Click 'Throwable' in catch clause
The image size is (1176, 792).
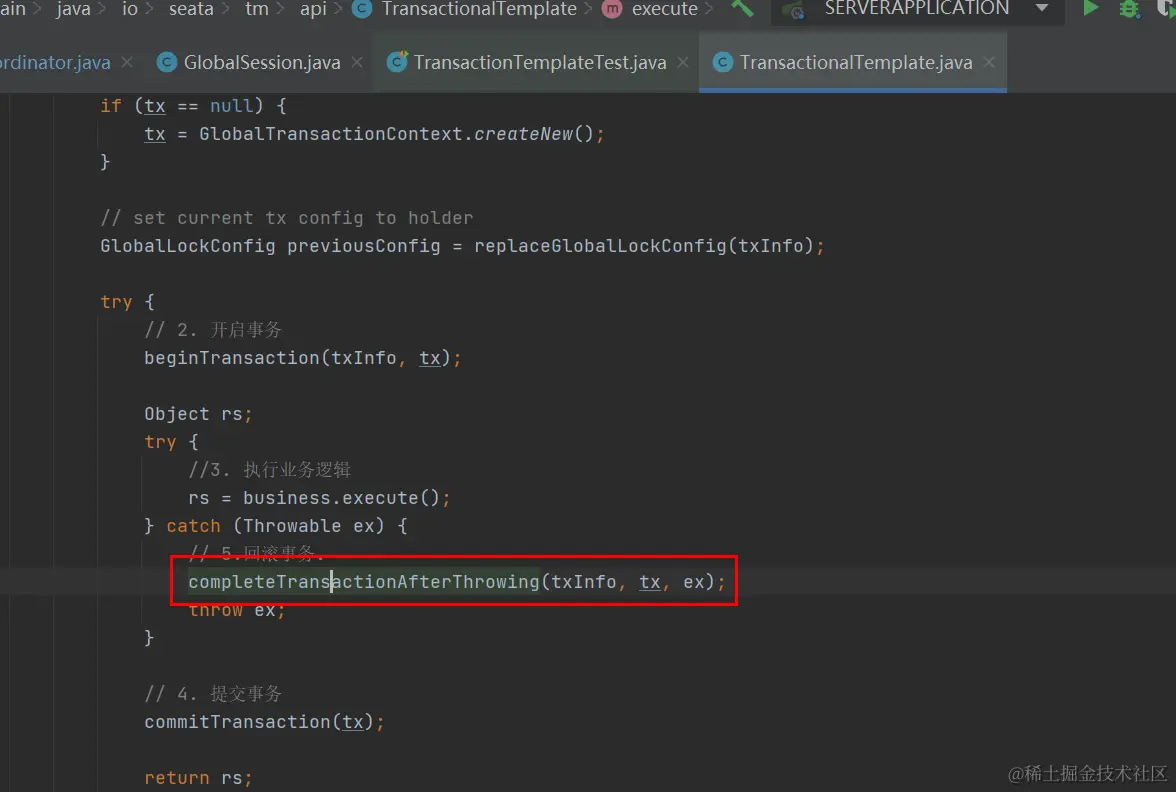[x=292, y=526]
